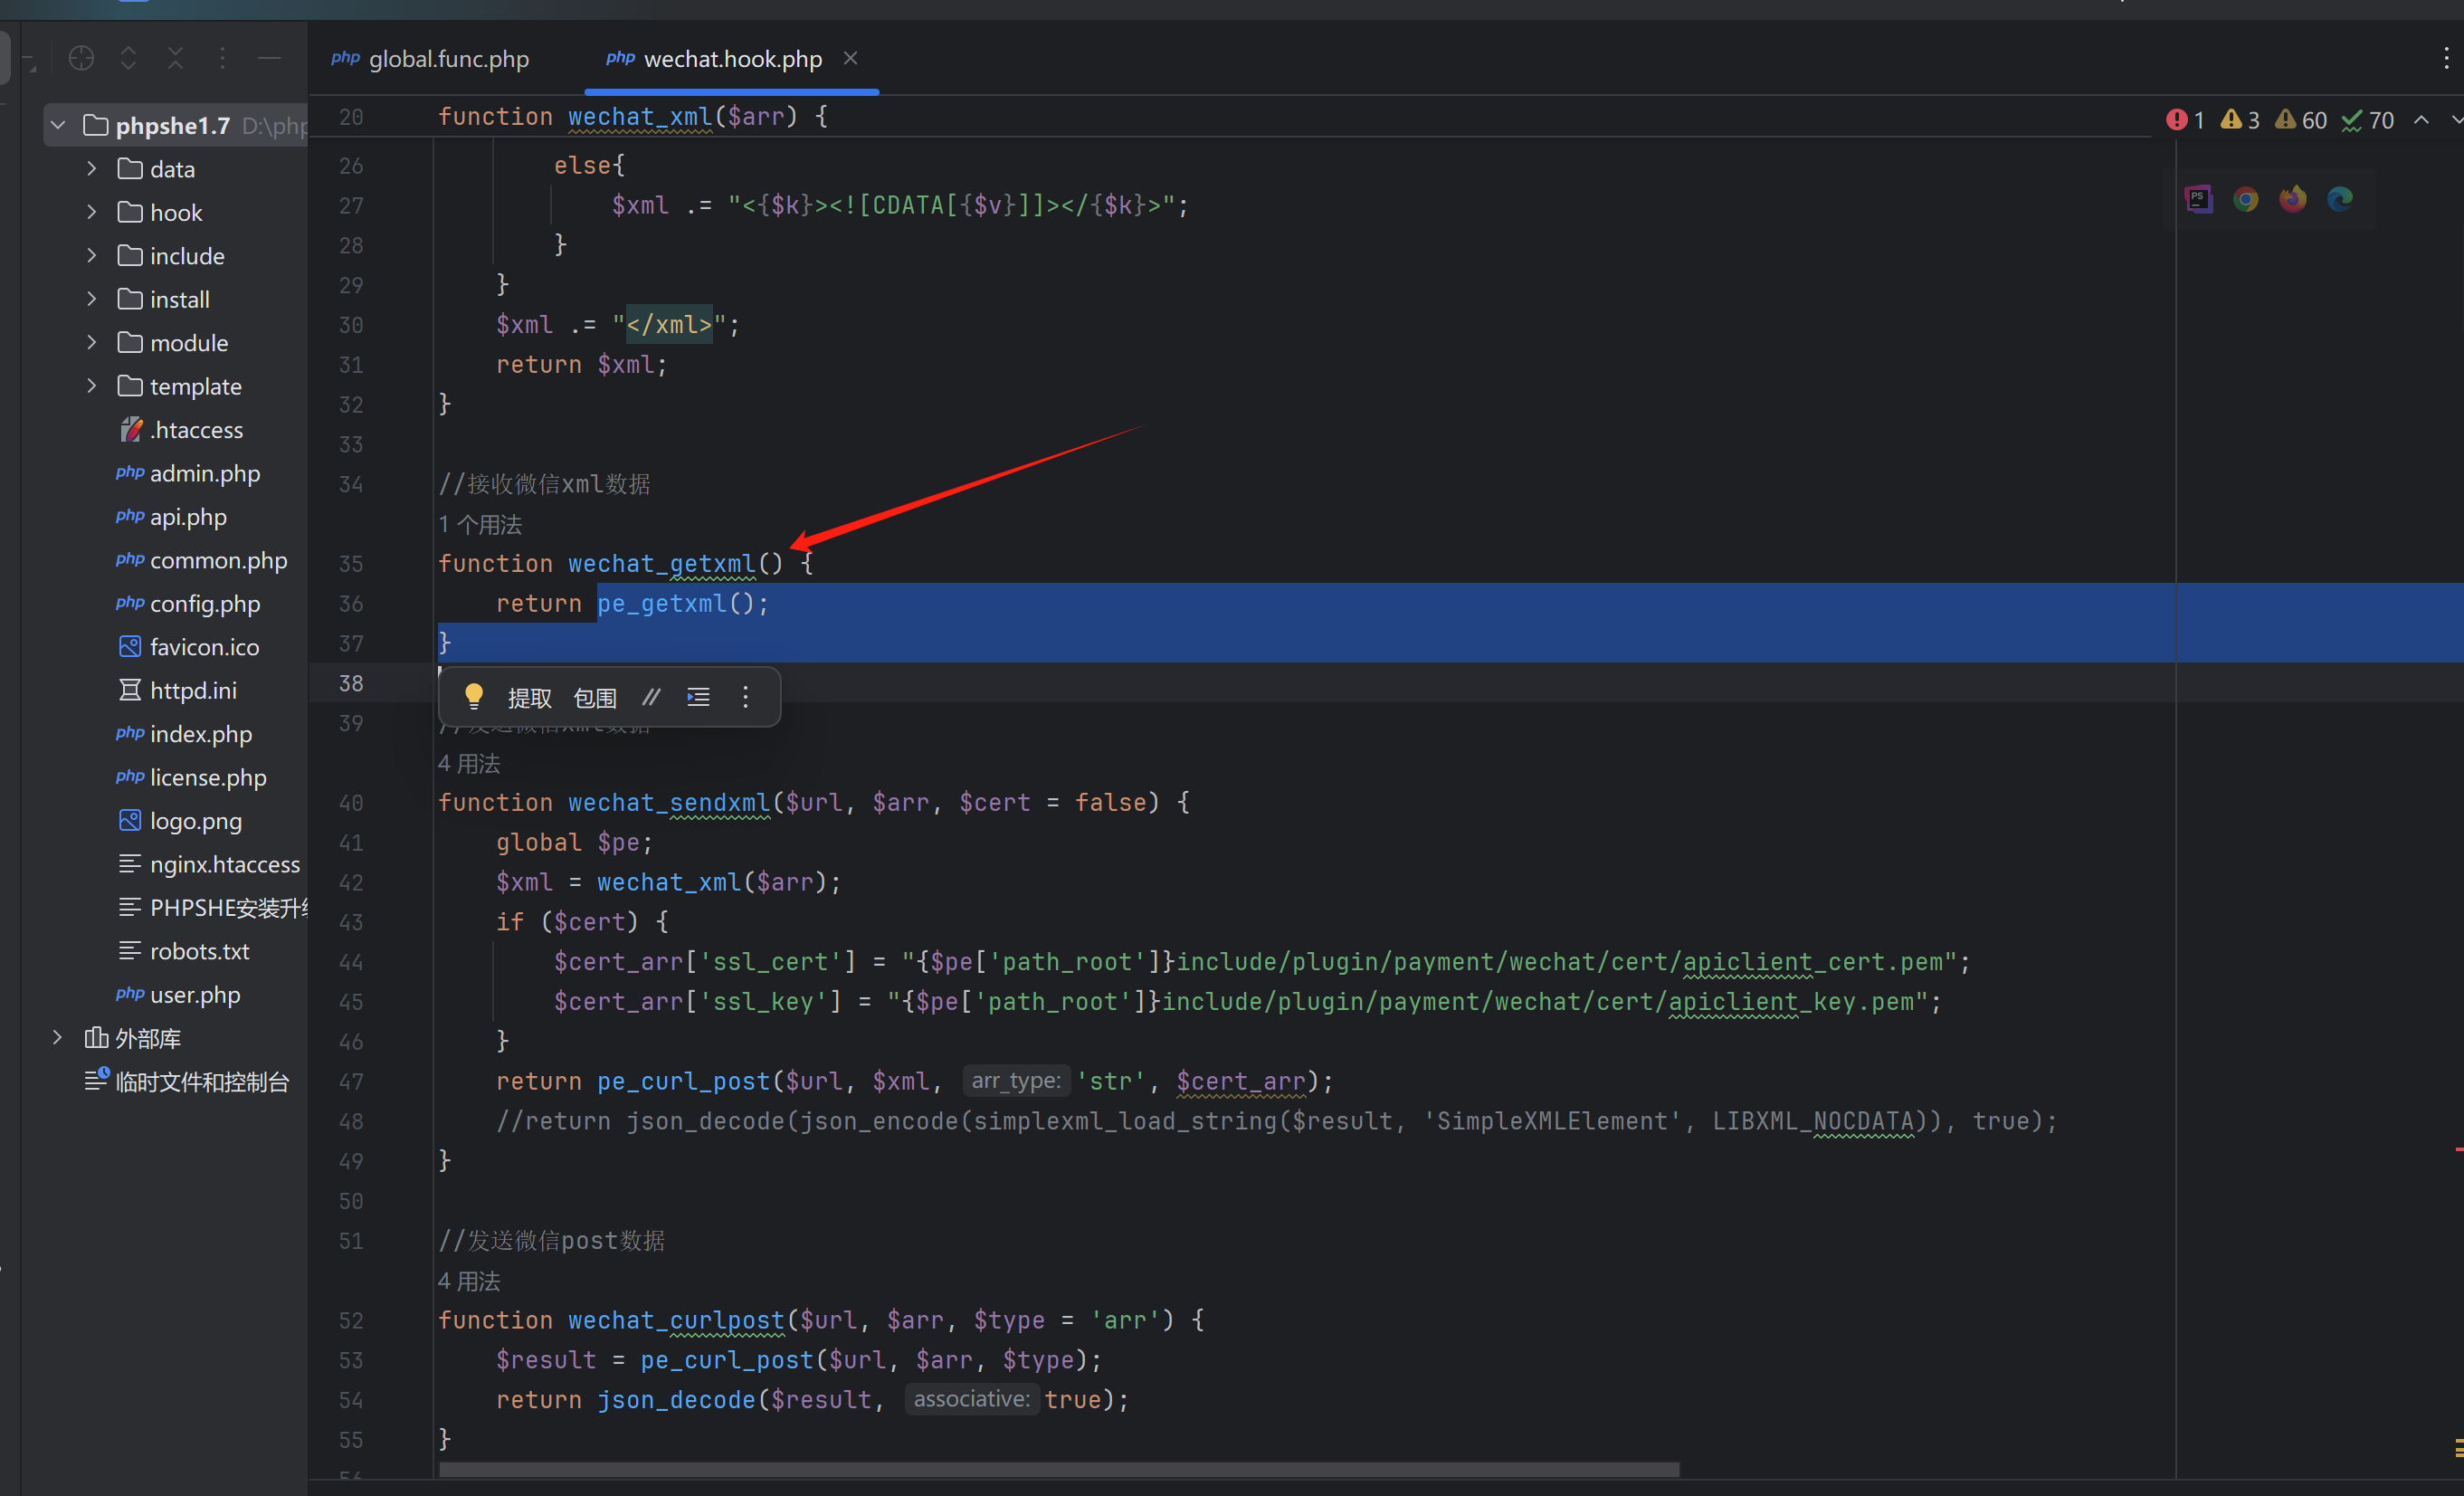
Task: Toggle line comment in floating toolbar
Action: (x=651, y=697)
